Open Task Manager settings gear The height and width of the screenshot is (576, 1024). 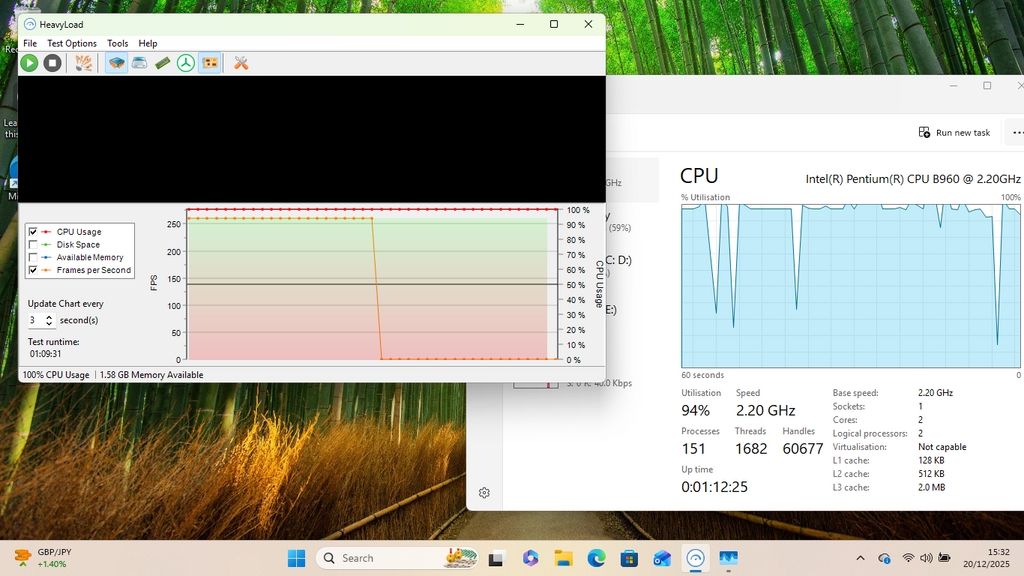[x=484, y=492]
